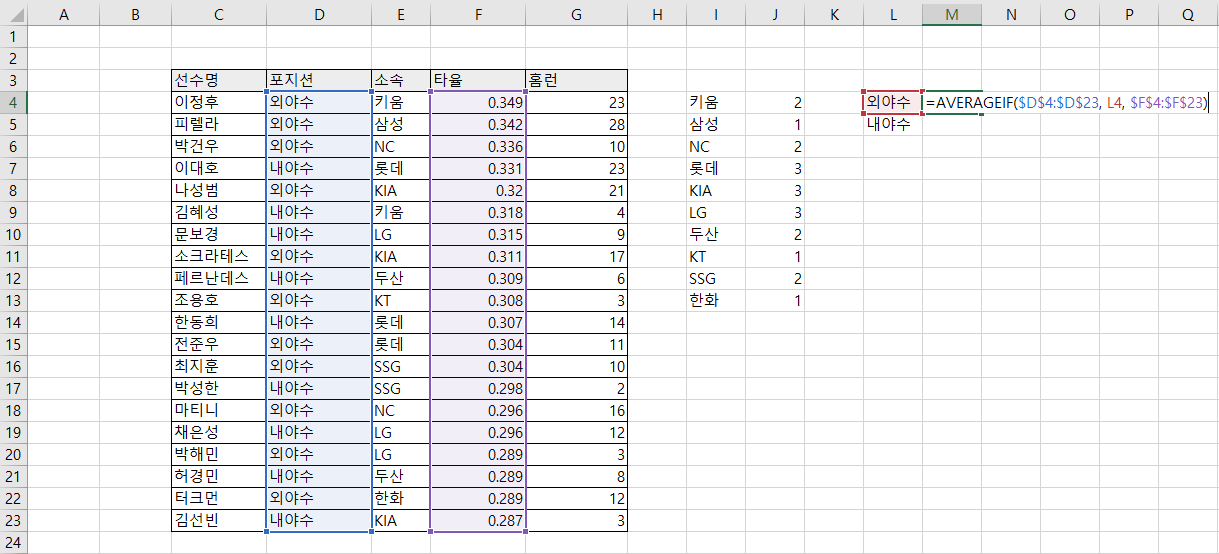Viewport: 1219px width, 554px height.
Task: Select column header M
Action: 951,14
